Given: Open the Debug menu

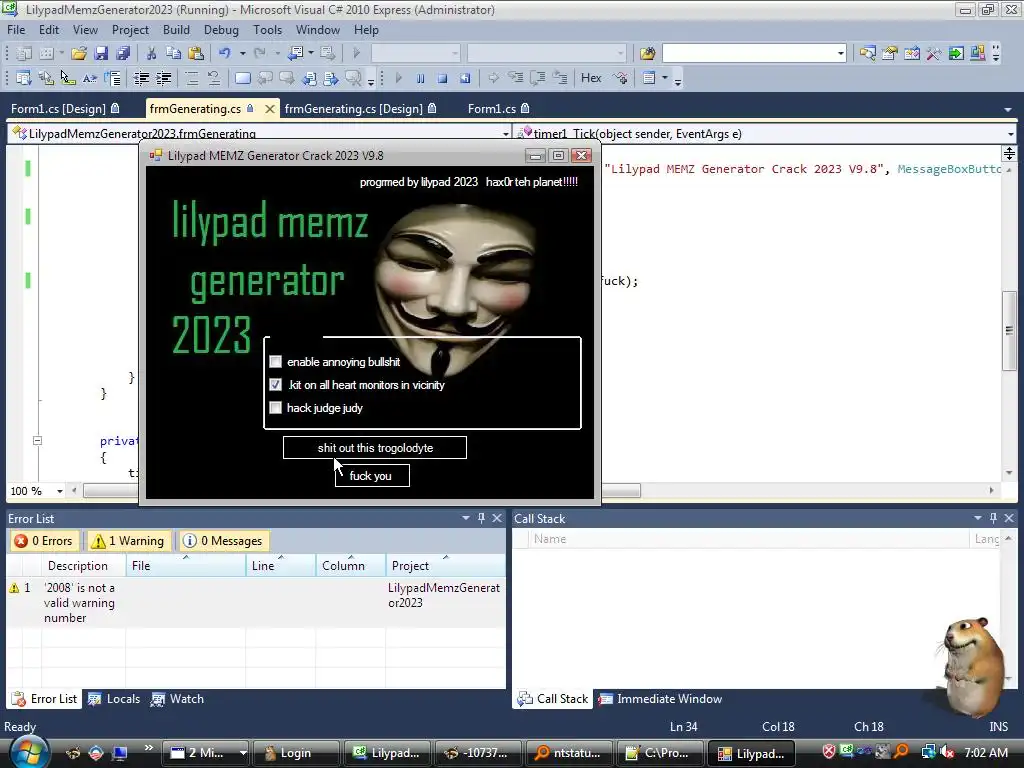Looking at the screenshot, I should click(221, 30).
